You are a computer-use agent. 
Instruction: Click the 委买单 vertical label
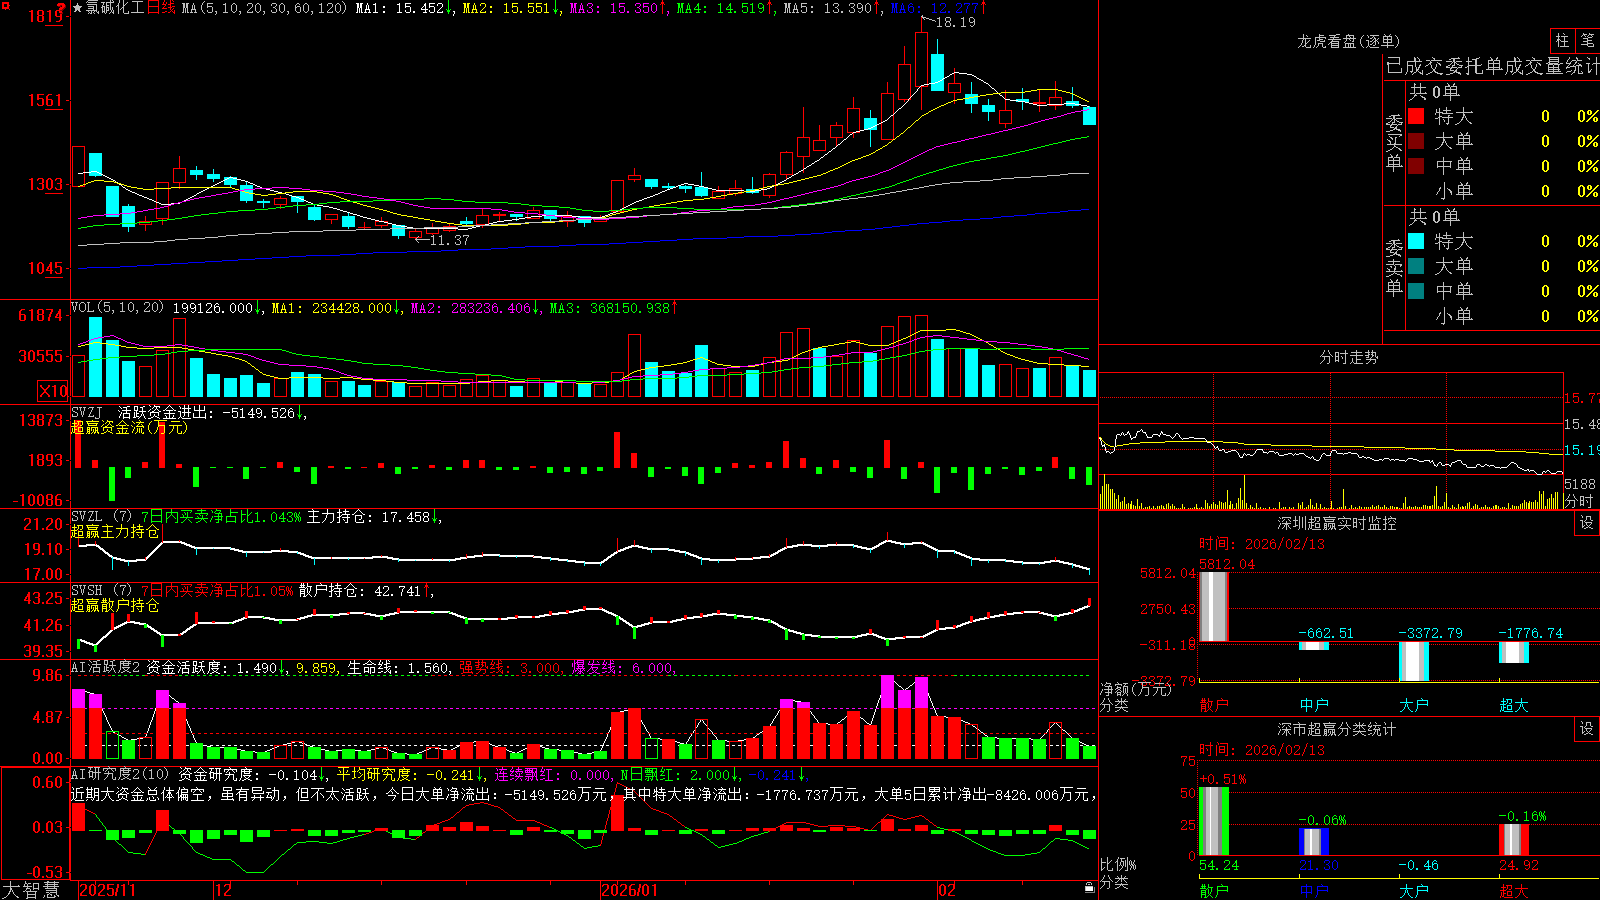1394,142
